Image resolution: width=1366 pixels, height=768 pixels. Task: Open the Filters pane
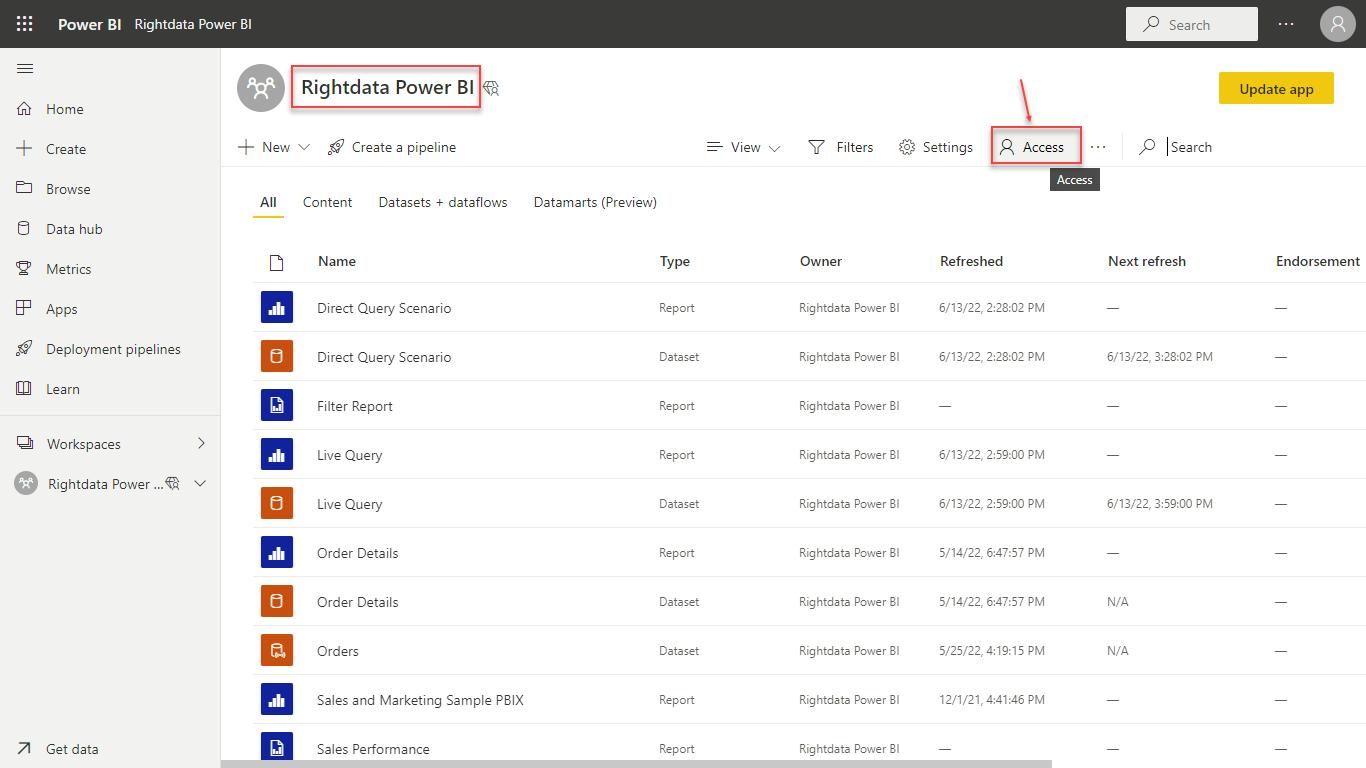(x=841, y=147)
